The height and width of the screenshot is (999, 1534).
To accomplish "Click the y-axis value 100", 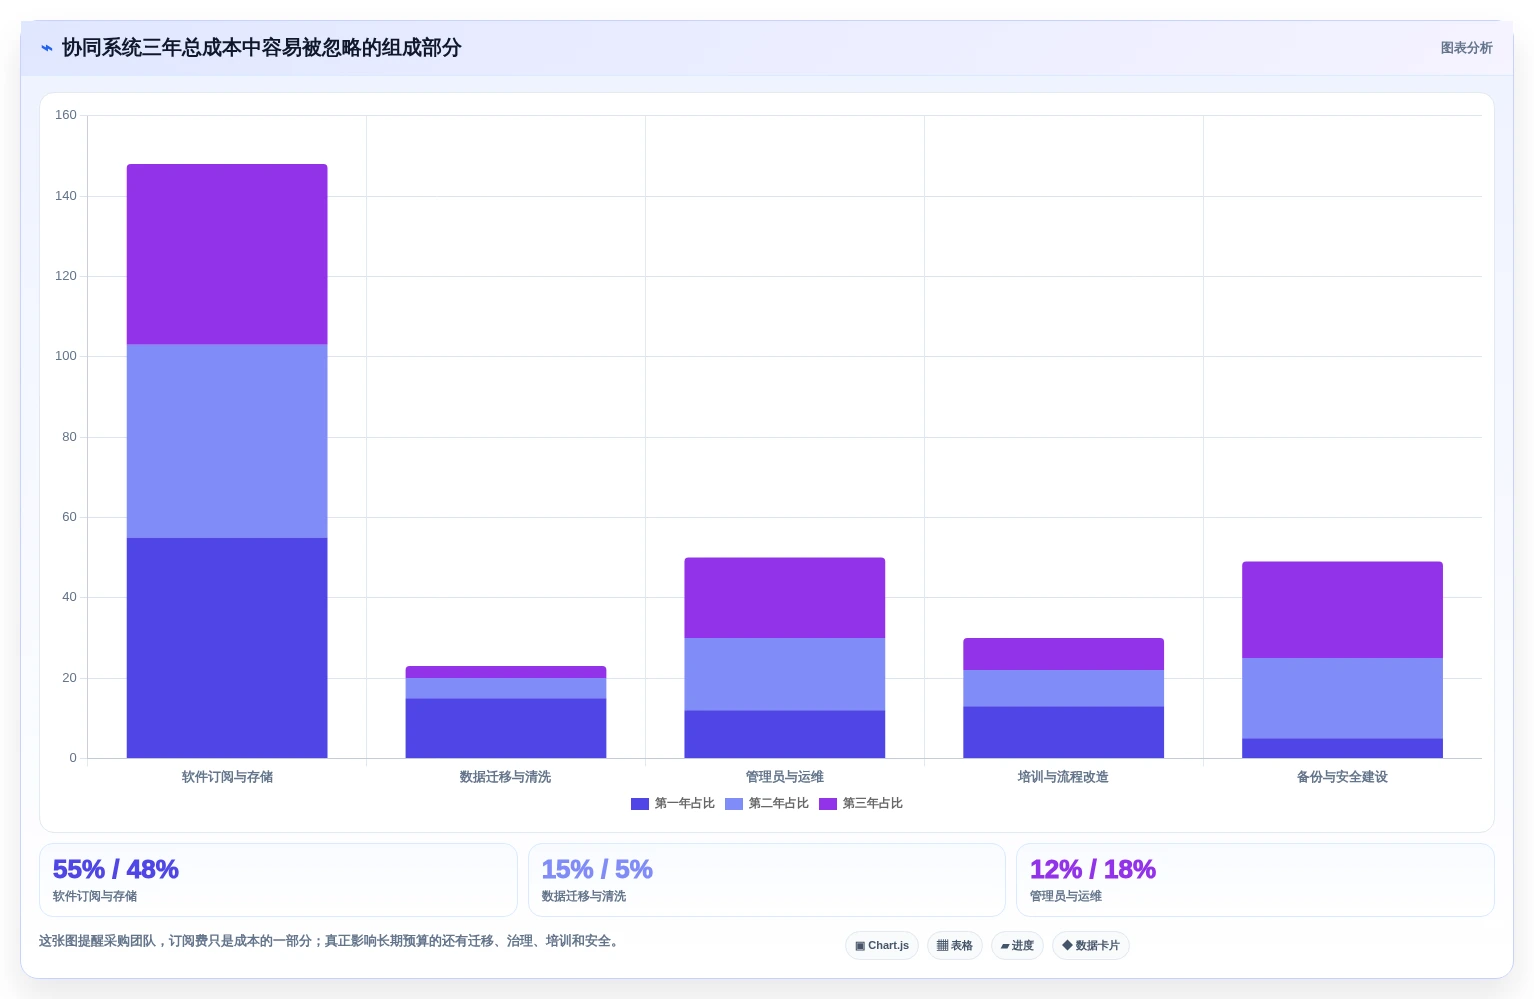I will (66, 356).
